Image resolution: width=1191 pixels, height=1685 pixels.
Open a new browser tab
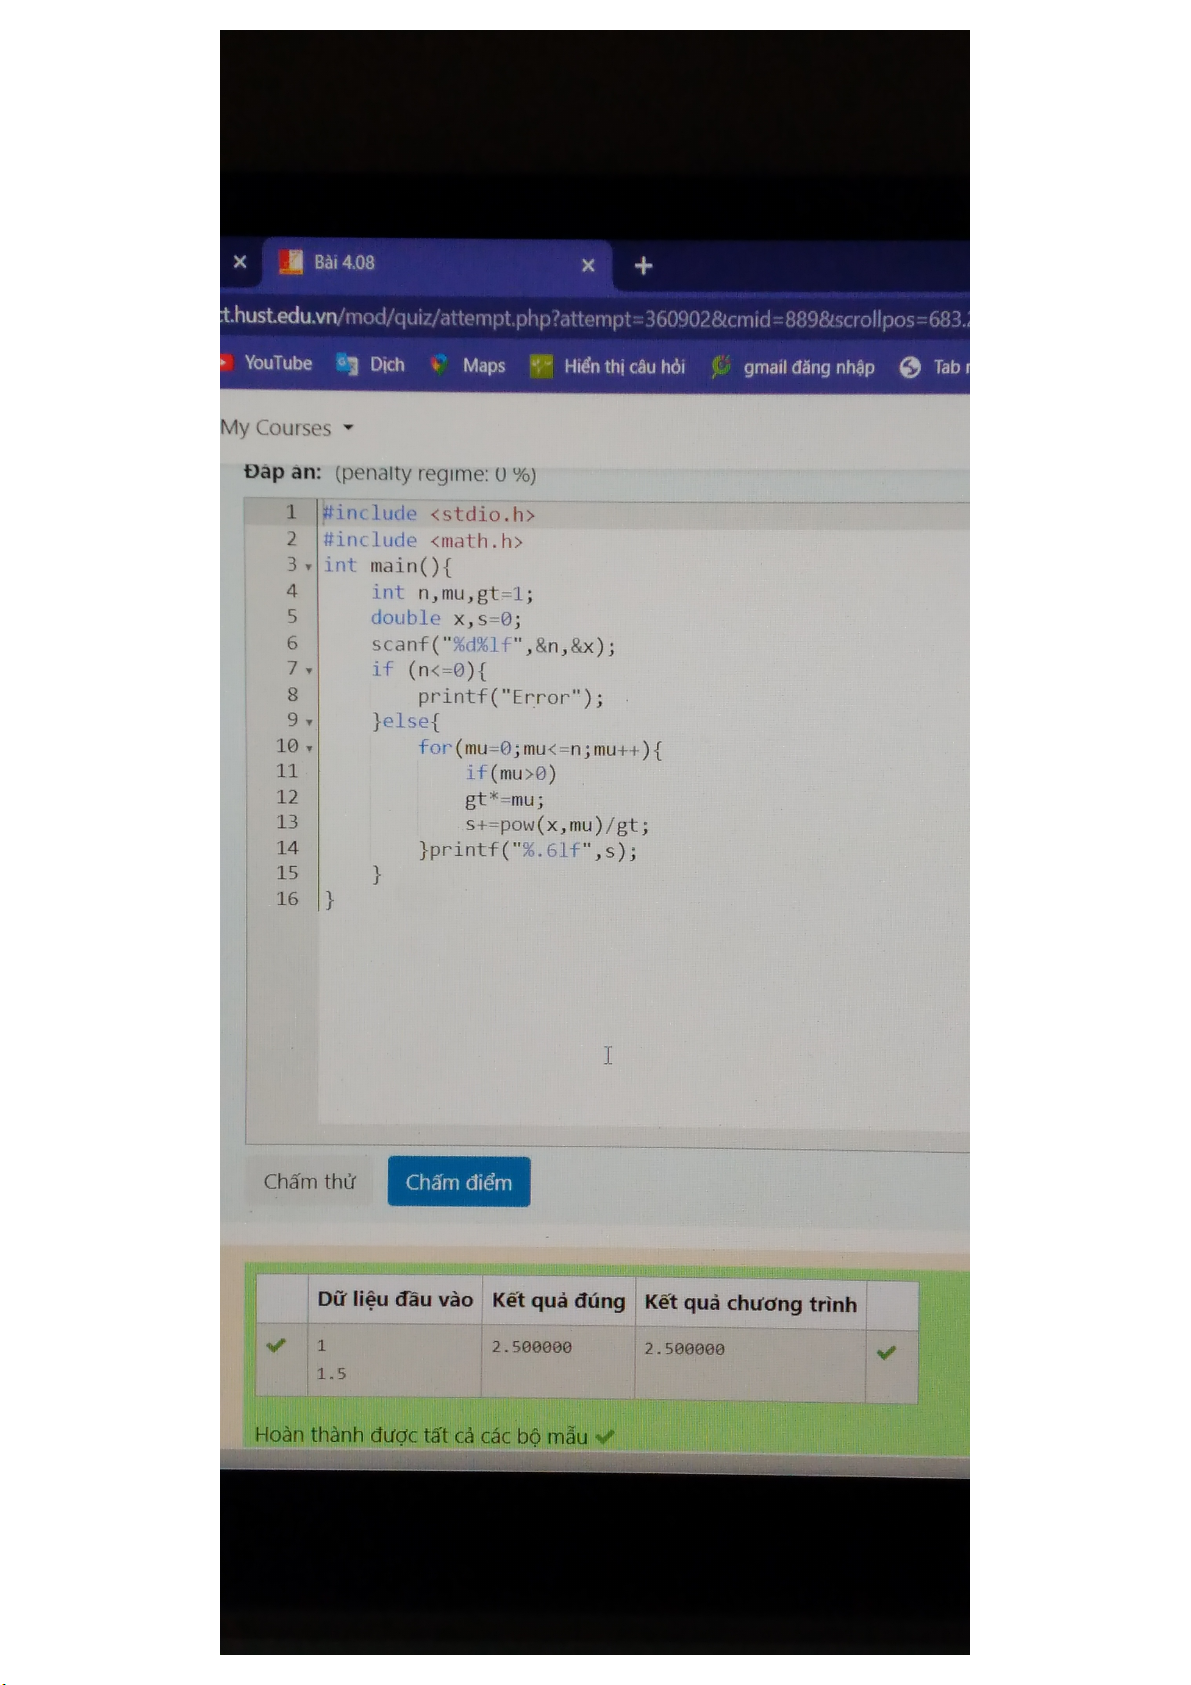(644, 266)
